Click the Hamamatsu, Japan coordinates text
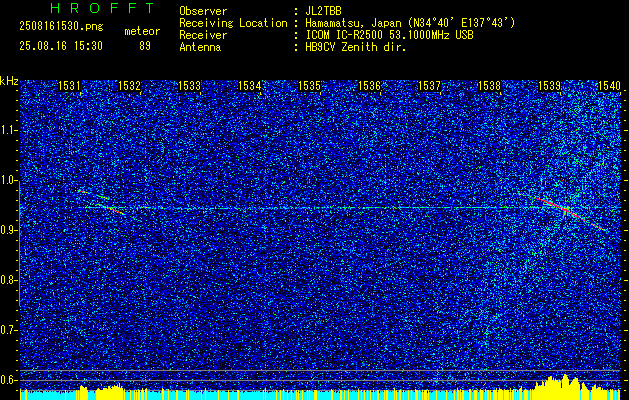The width and height of the screenshot is (629, 400). (x=410, y=23)
